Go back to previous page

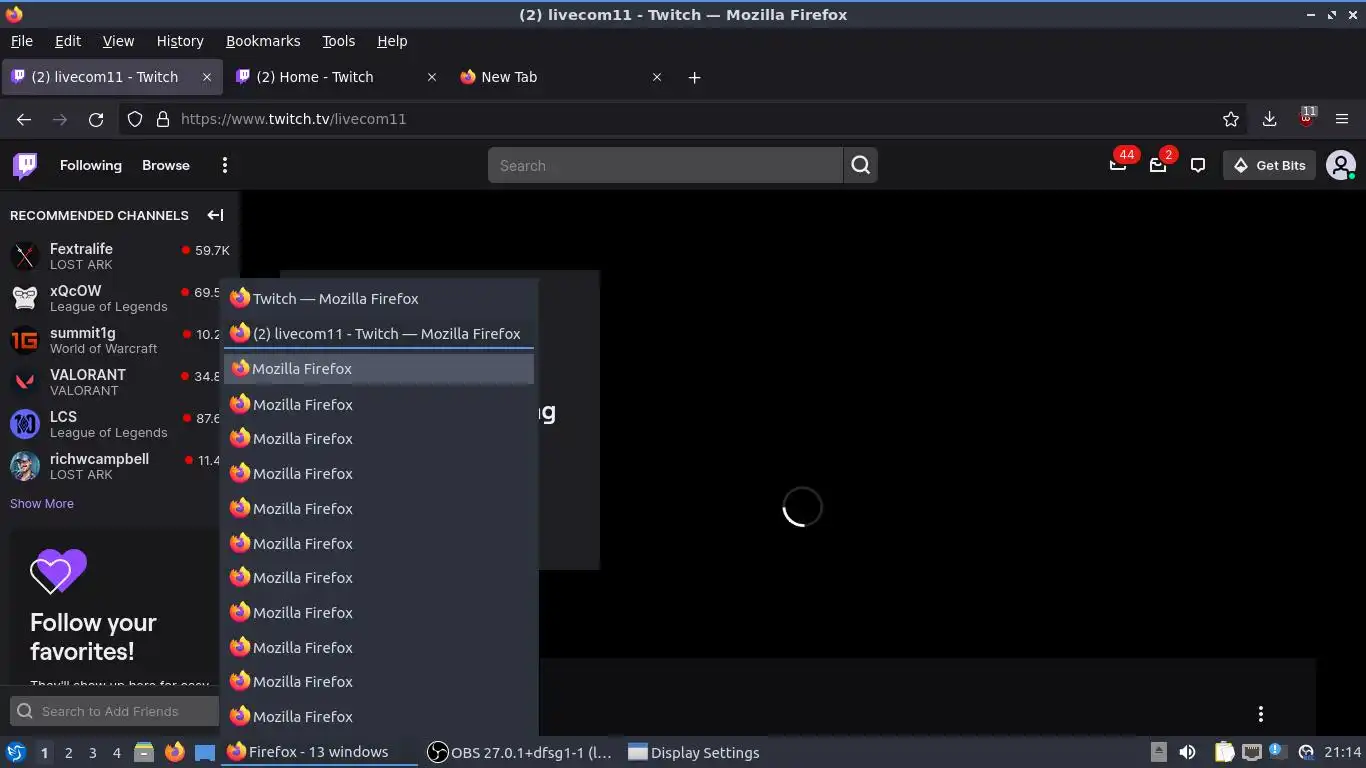pos(24,119)
